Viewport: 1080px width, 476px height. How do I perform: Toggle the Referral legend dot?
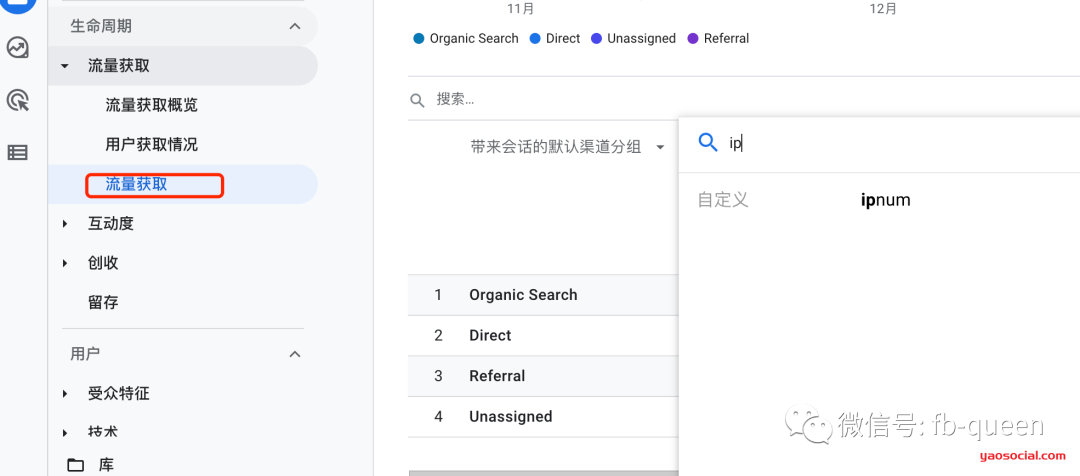pyautogui.click(x=692, y=39)
